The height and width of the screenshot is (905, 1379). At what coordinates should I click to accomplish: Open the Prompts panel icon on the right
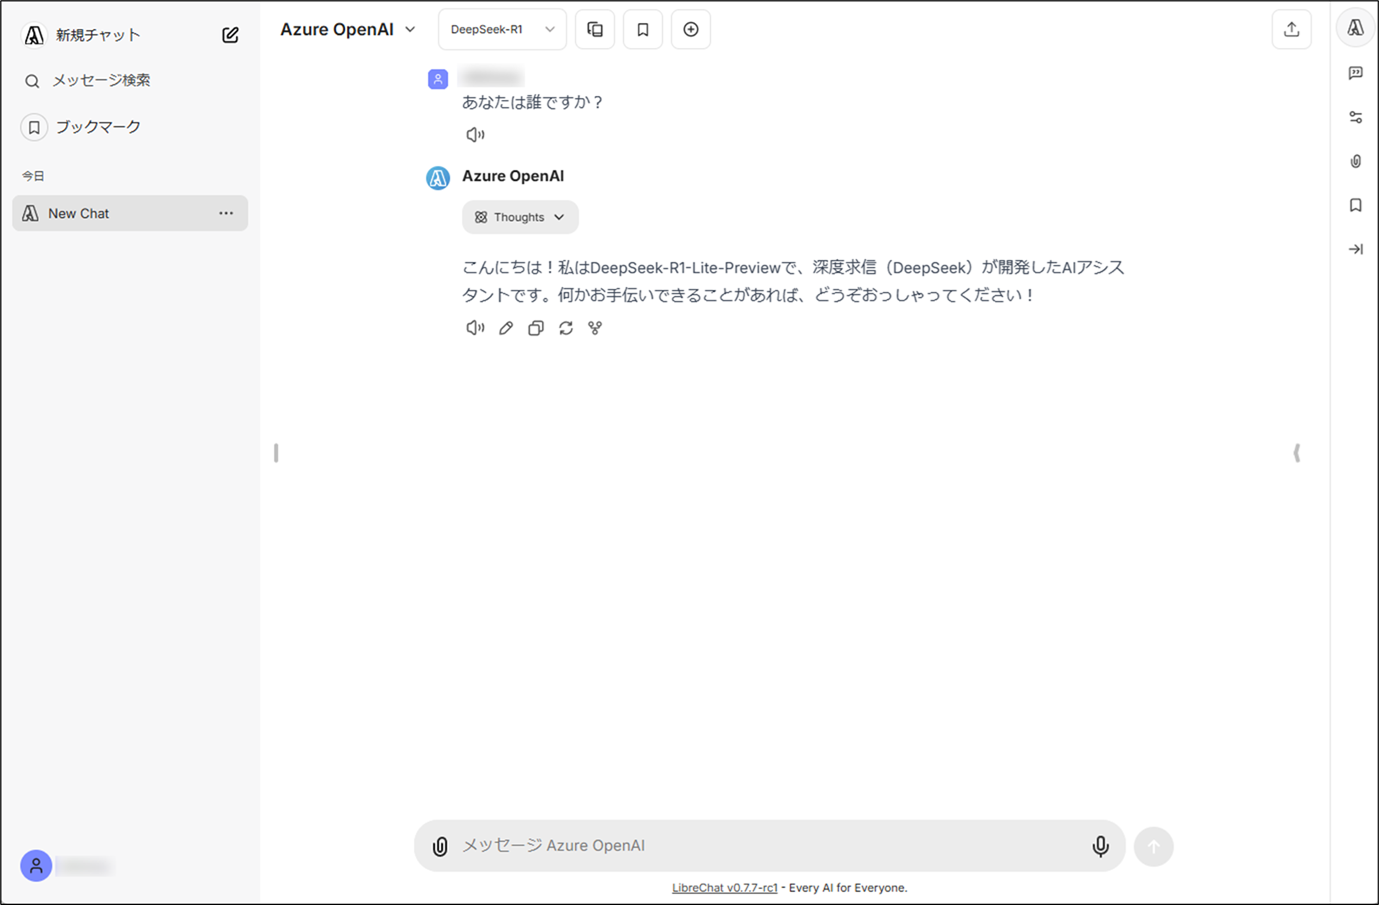pyautogui.click(x=1355, y=72)
